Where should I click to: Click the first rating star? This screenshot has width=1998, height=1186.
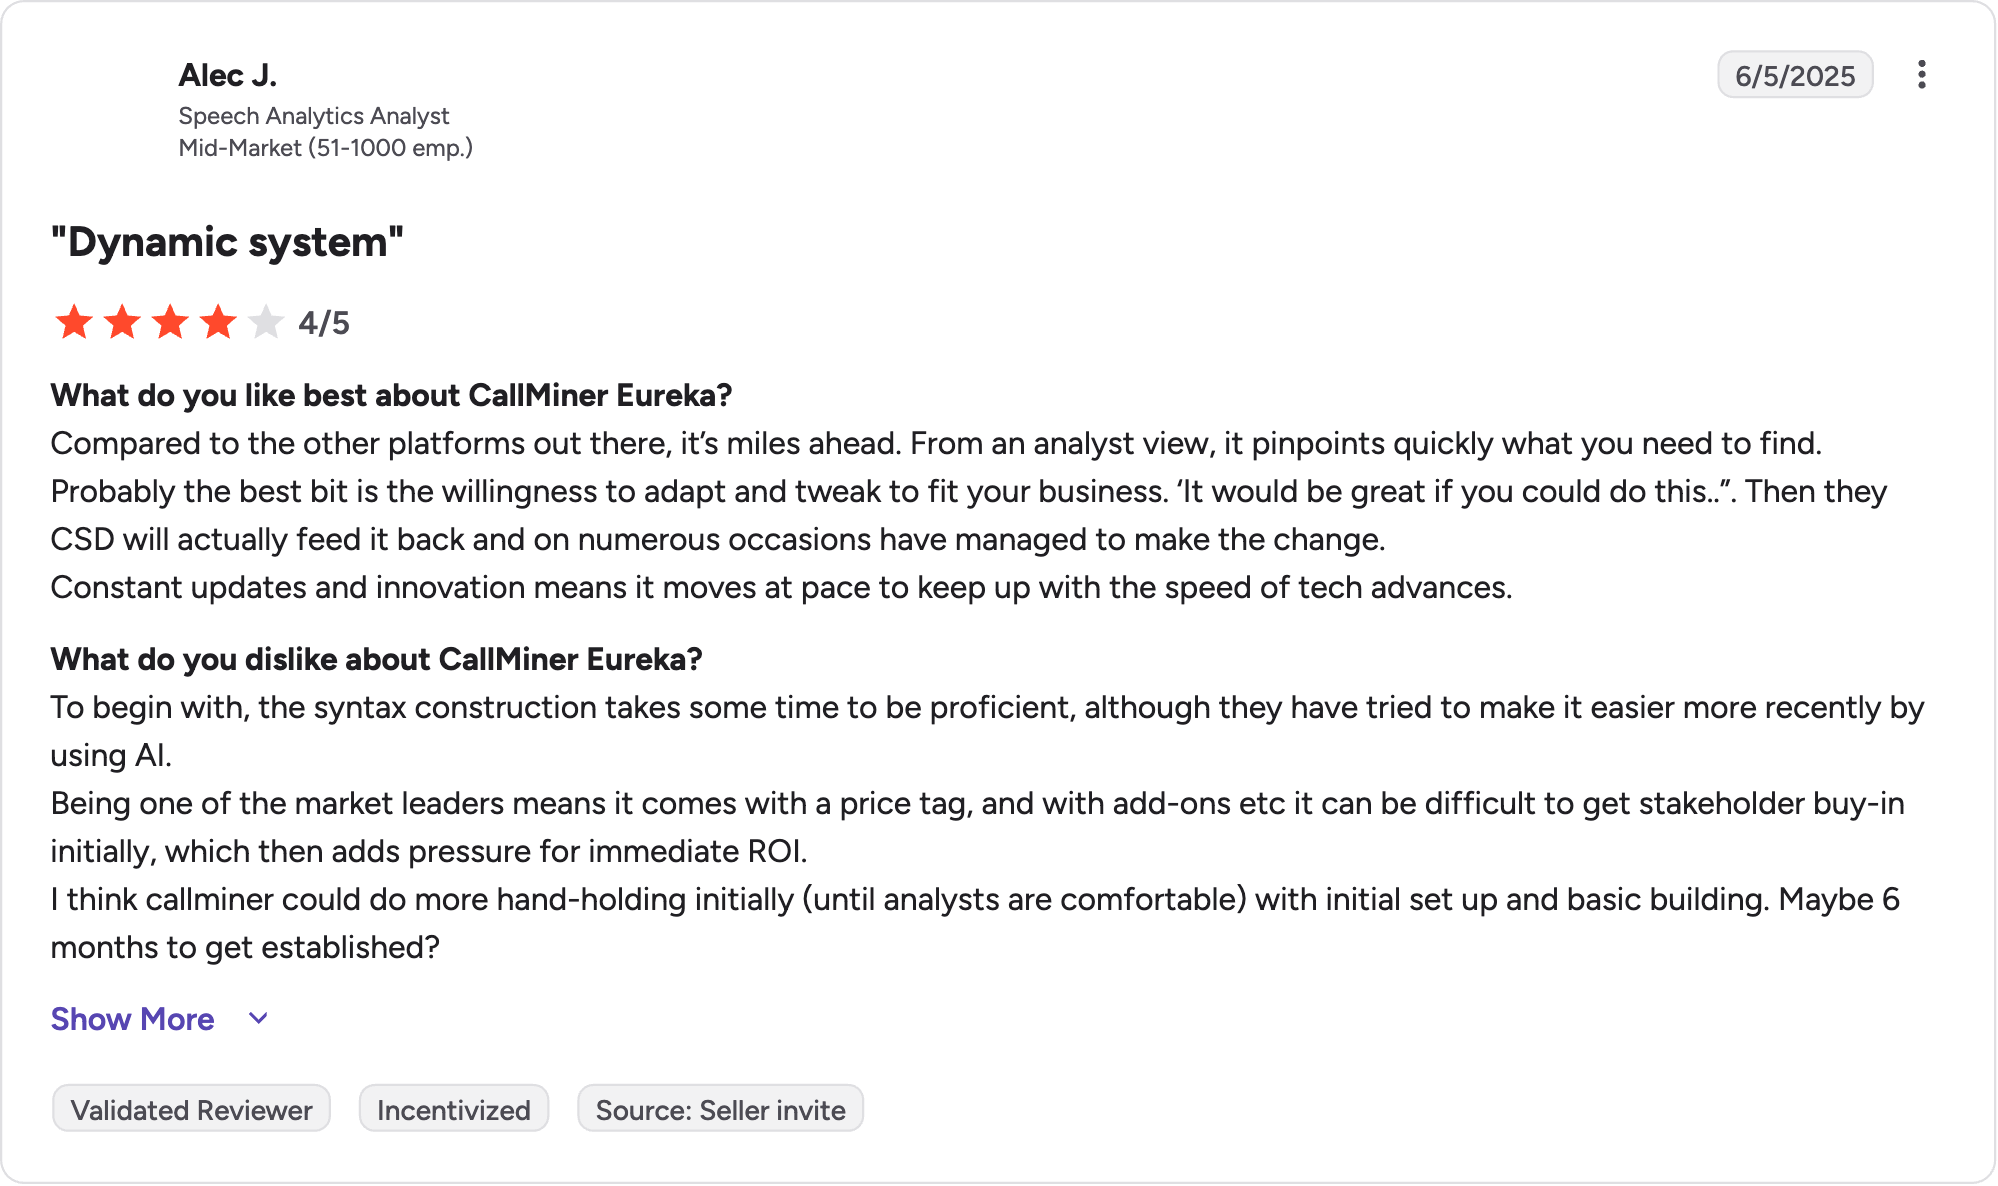(74, 322)
